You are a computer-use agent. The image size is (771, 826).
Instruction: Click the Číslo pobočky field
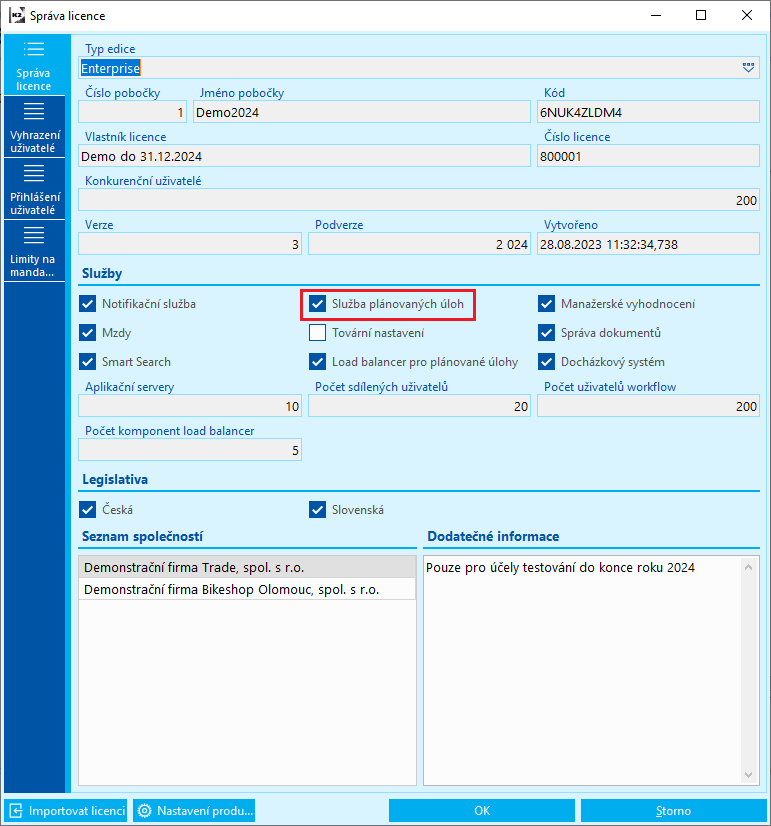(132, 112)
